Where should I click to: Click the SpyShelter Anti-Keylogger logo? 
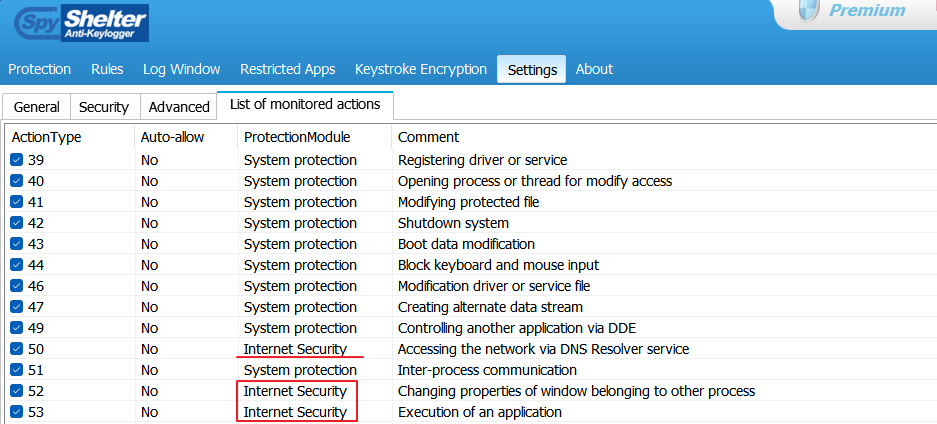82,21
